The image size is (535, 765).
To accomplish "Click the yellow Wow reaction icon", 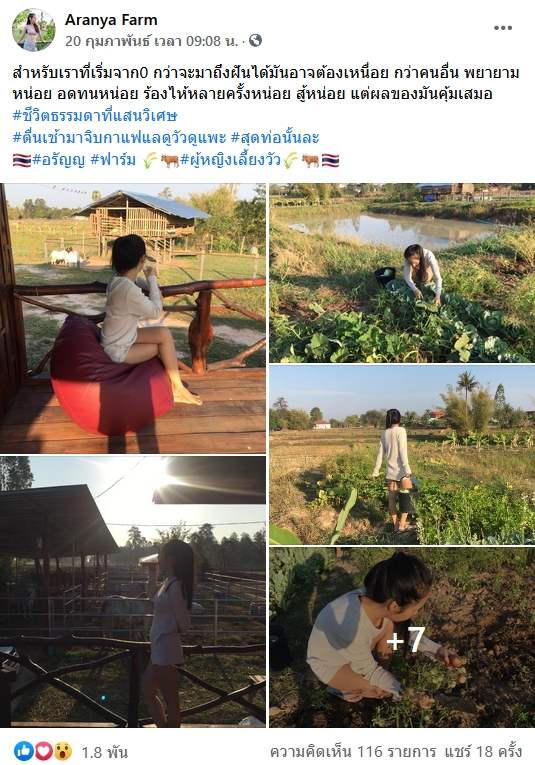I will pyautogui.click(x=63, y=751).
